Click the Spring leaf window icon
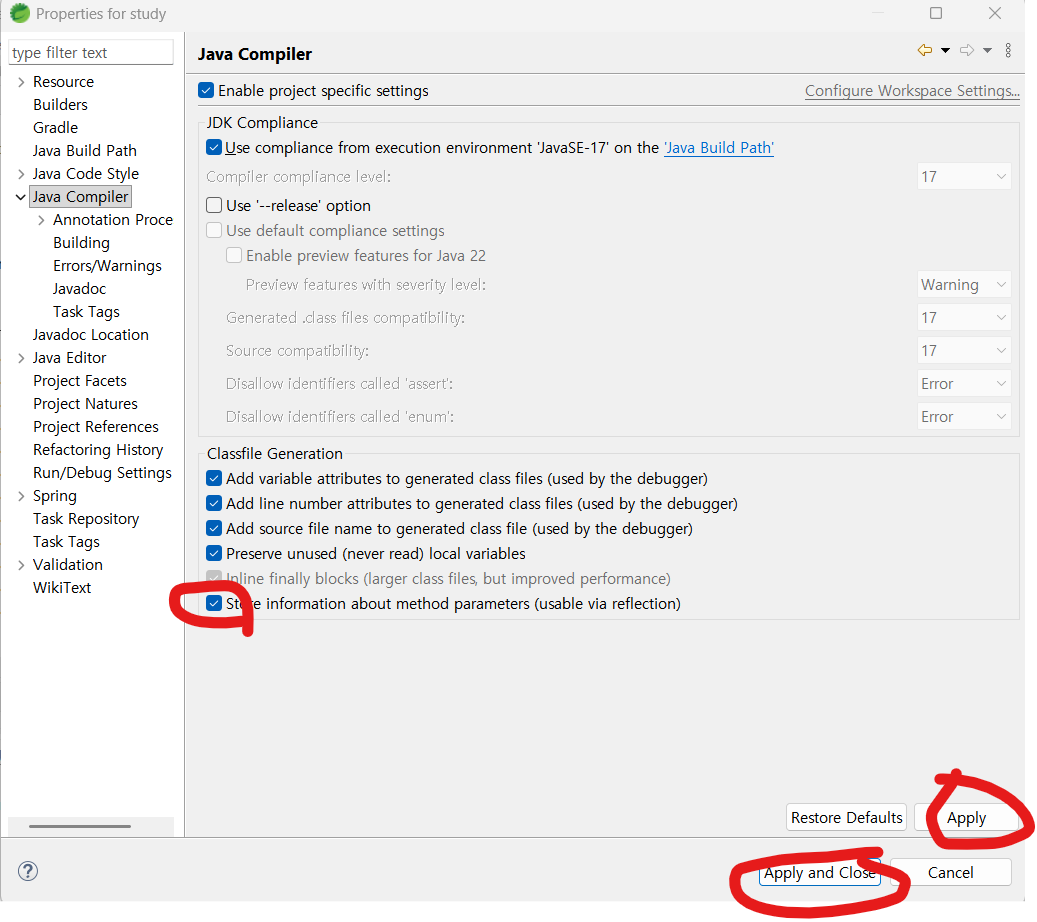This screenshot has width=1037, height=922. click(20, 13)
